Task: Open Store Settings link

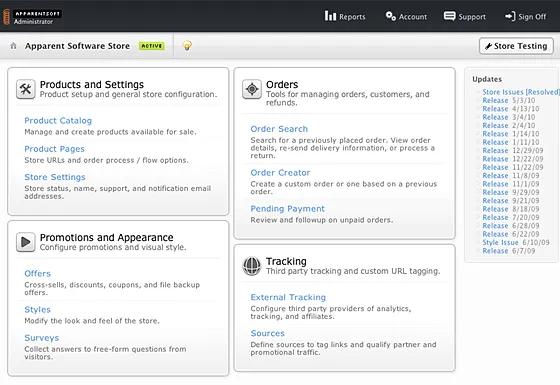Action: click(x=55, y=177)
